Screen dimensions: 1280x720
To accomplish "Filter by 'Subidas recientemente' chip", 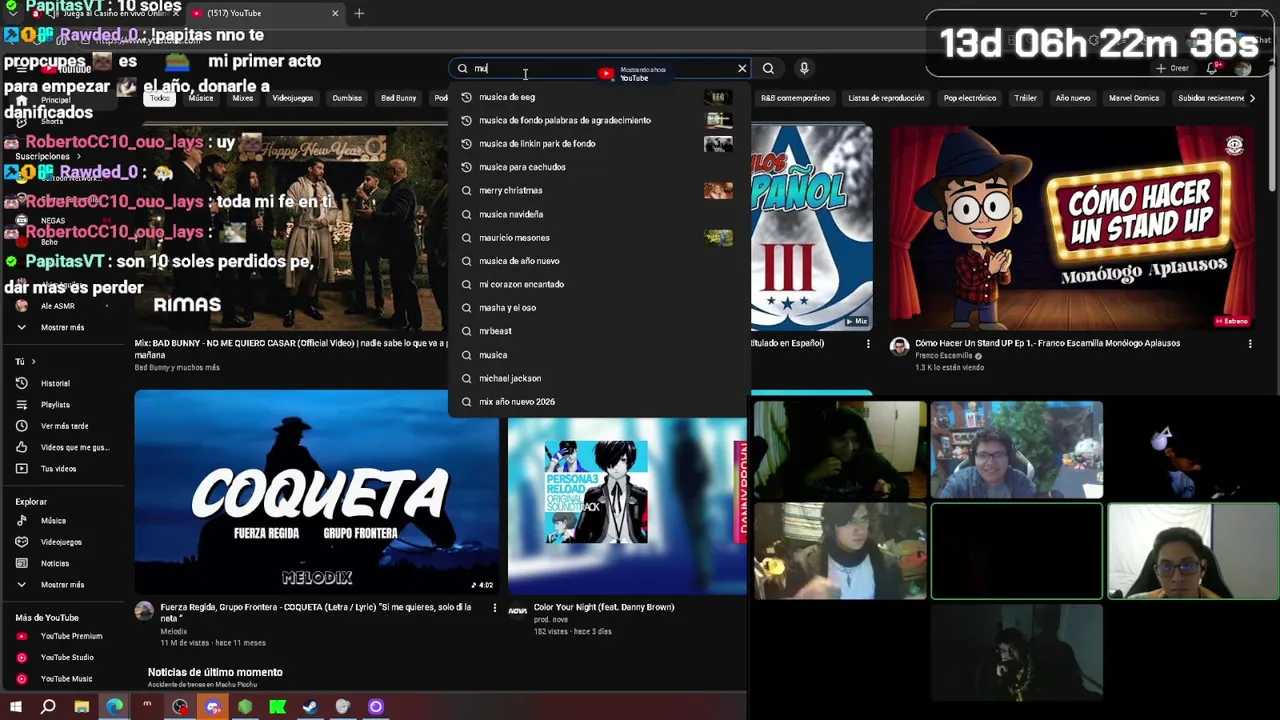I will [x=1211, y=98].
